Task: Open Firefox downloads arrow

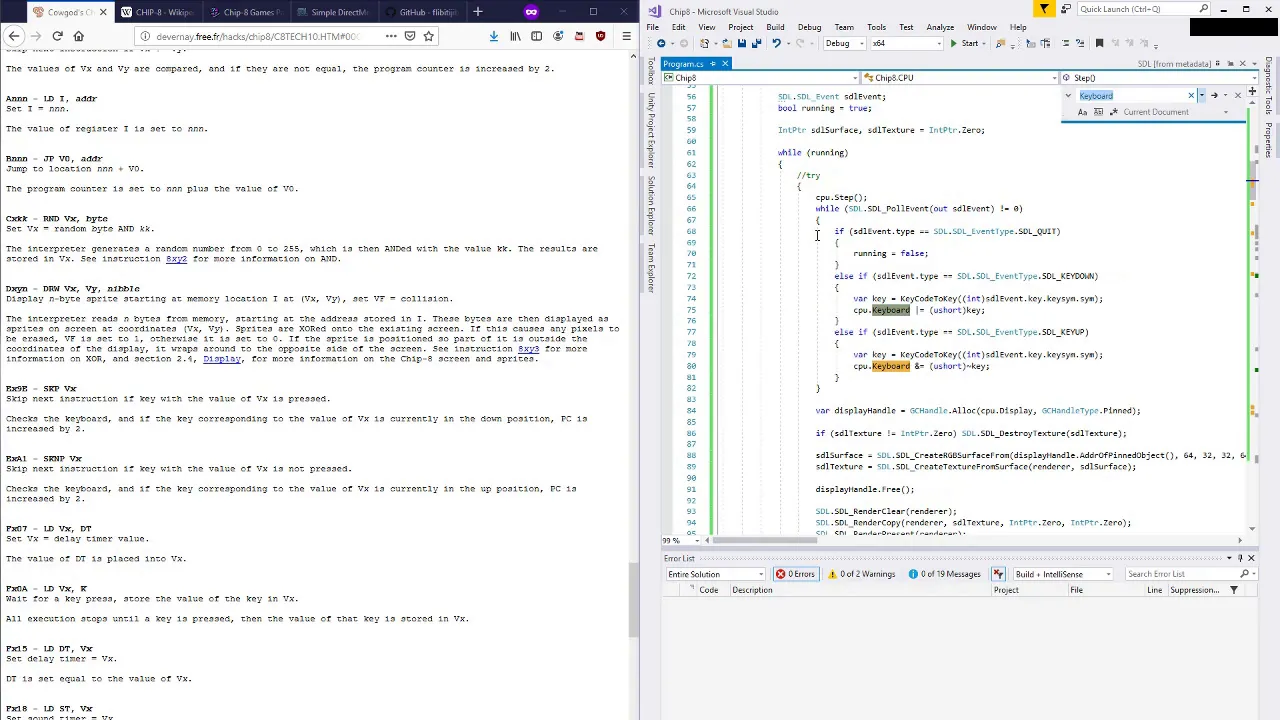Action: (x=494, y=36)
